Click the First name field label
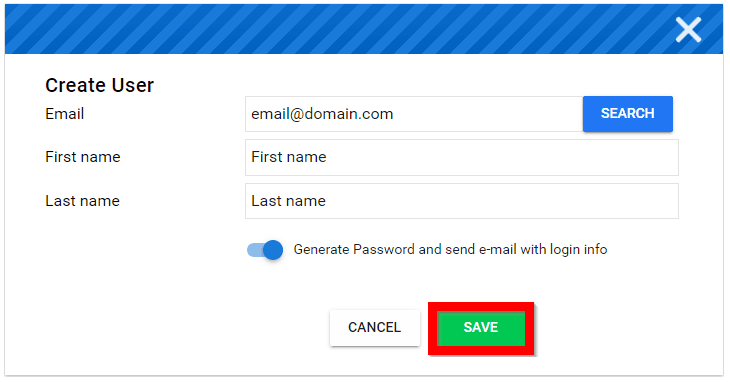The image size is (730, 382). 83,157
